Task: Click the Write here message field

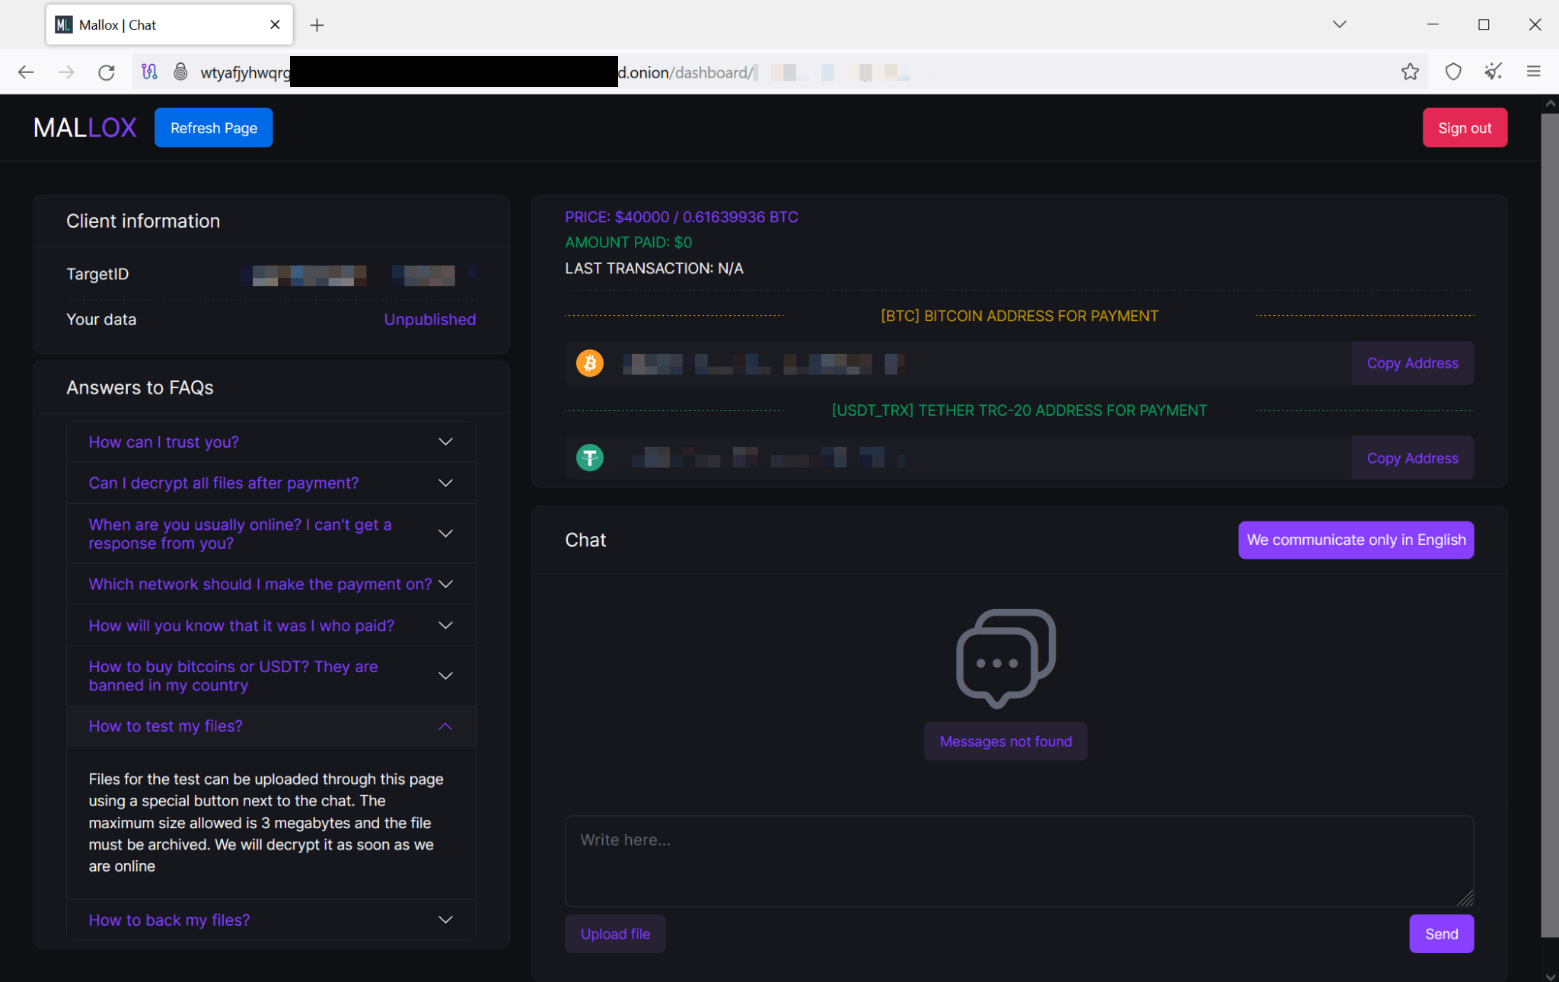Action: coord(1019,861)
